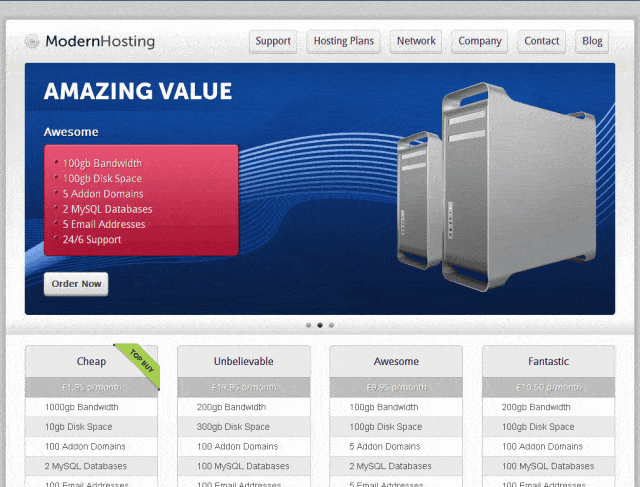Screen dimensions: 640x487
Task: Click '5 Addon Domains' in the red banner box
Action: 103,194
